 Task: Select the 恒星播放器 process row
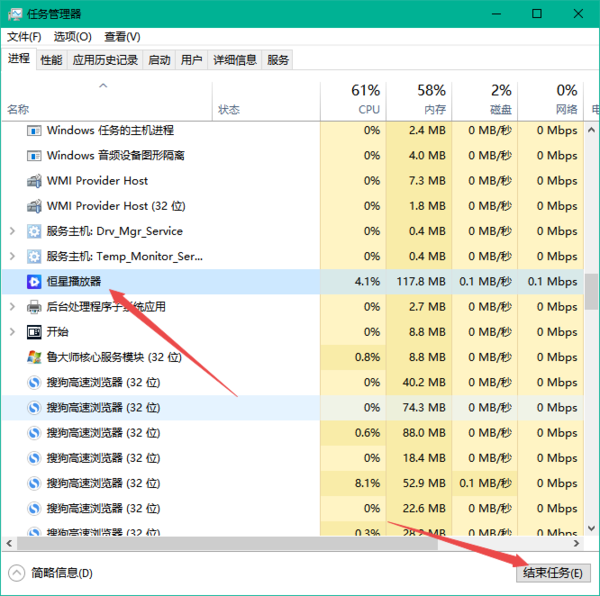point(293,282)
